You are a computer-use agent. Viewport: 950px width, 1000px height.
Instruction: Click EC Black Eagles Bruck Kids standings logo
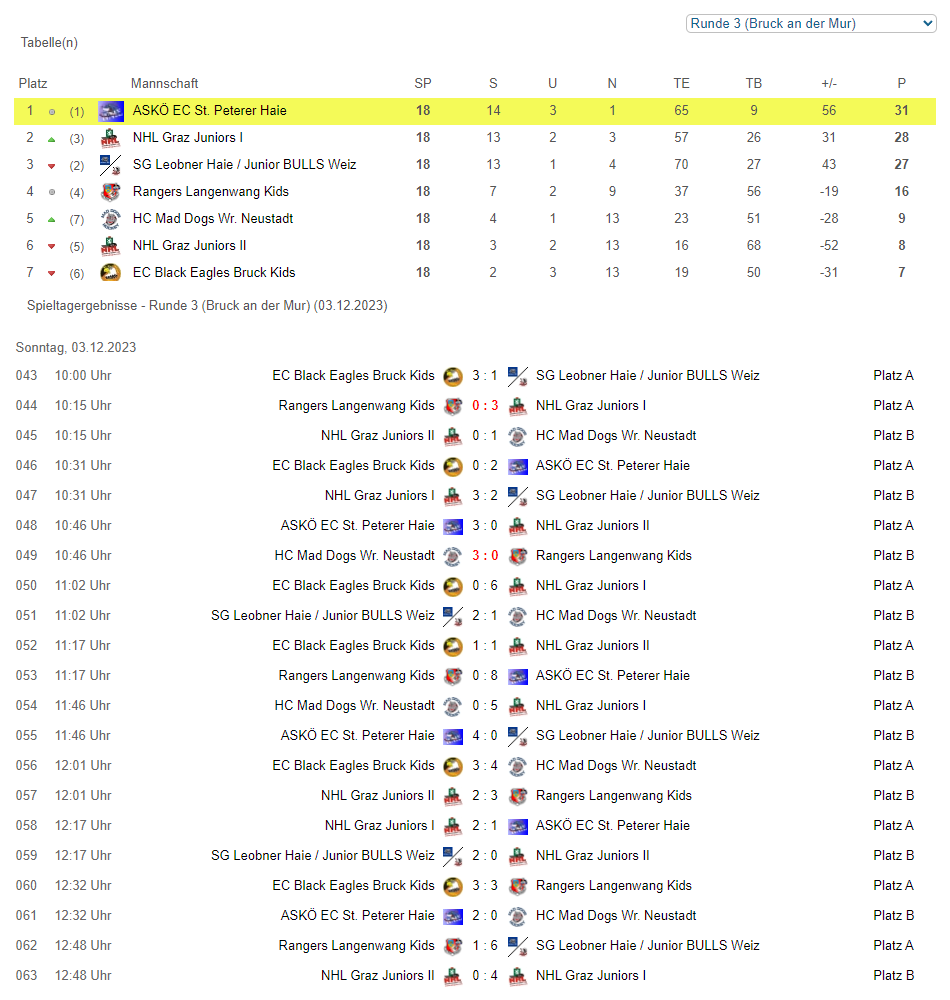111,273
